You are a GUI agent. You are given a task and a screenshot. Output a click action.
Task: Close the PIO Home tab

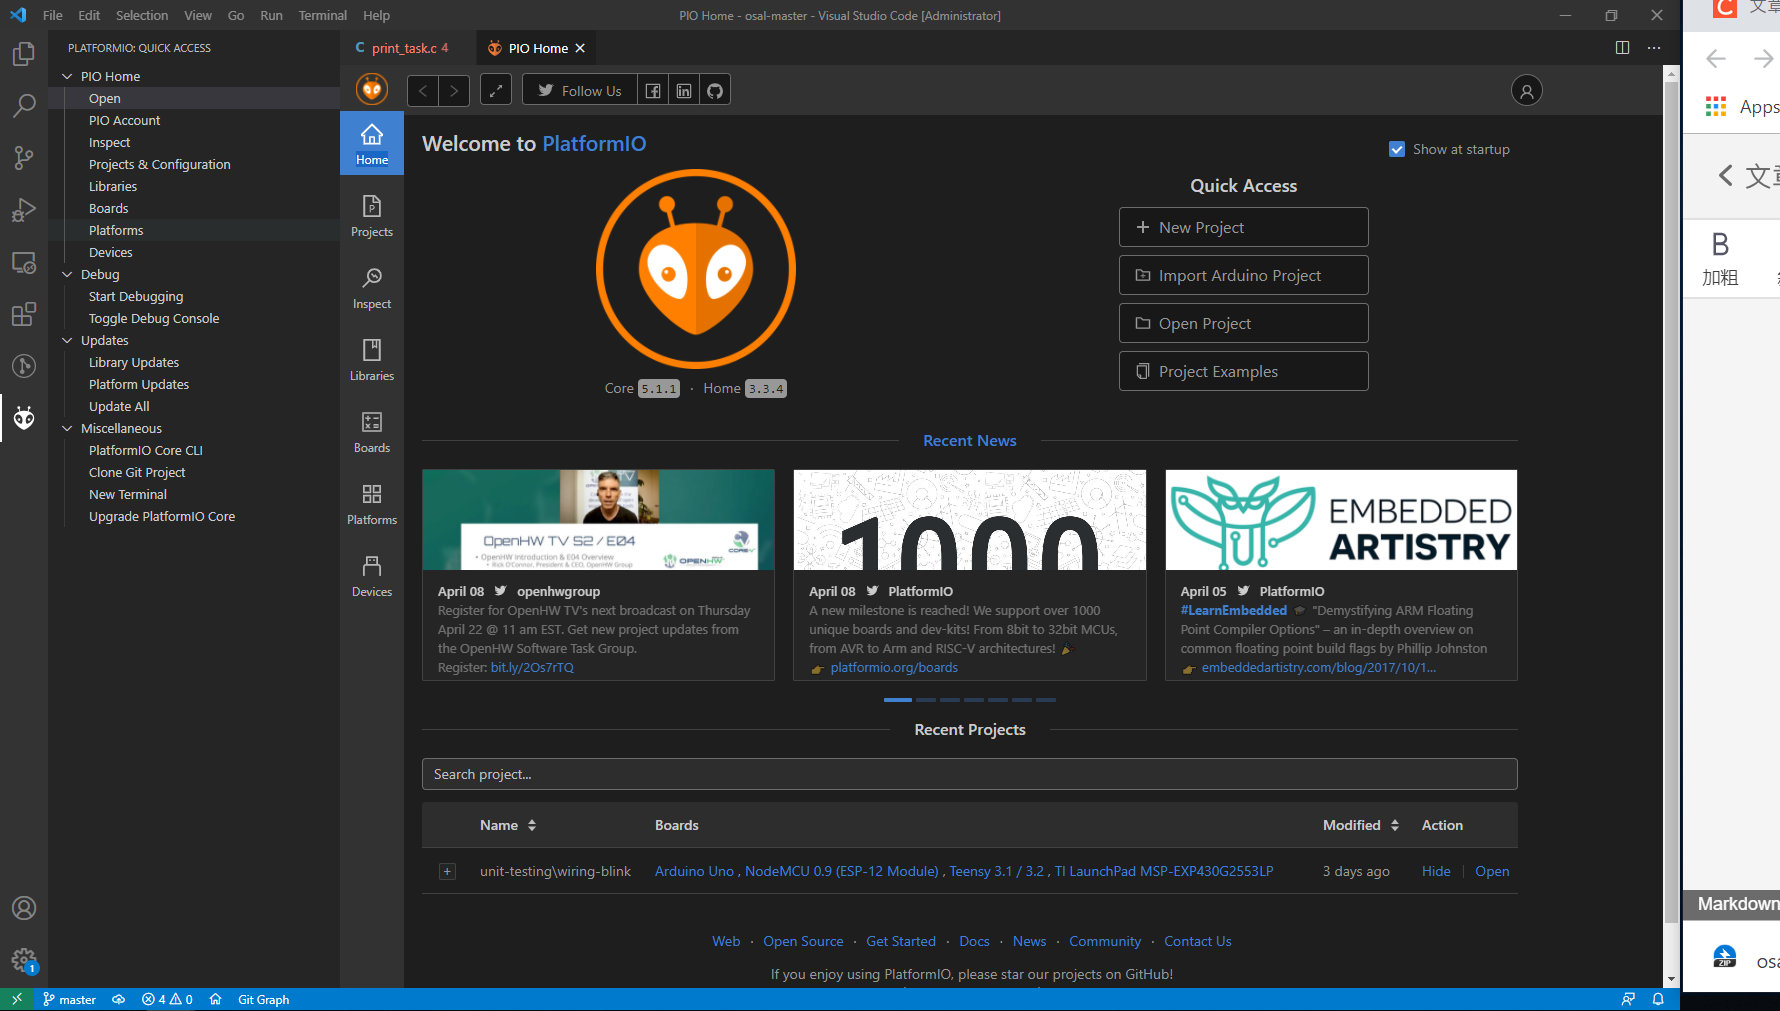(580, 48)
